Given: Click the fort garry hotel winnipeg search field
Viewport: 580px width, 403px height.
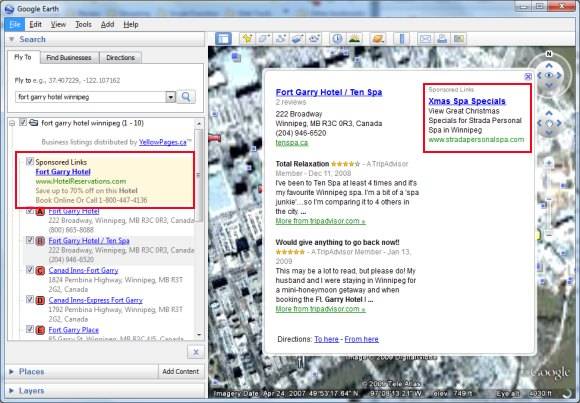Looking at the screenshot, I should click(91, 97).
